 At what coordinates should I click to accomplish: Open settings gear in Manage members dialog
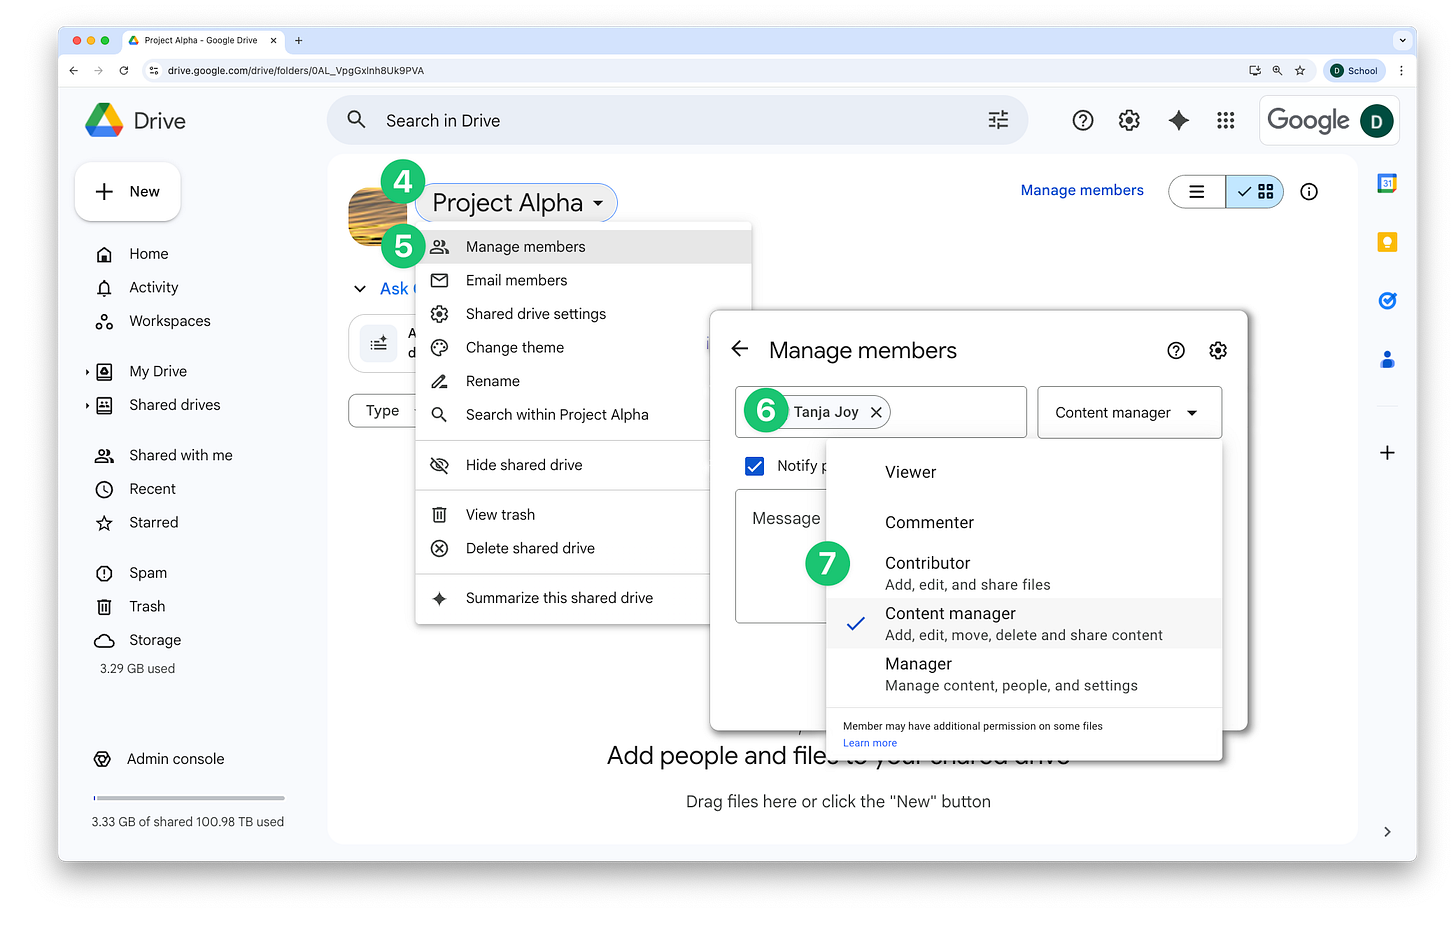pos(1218,350)
